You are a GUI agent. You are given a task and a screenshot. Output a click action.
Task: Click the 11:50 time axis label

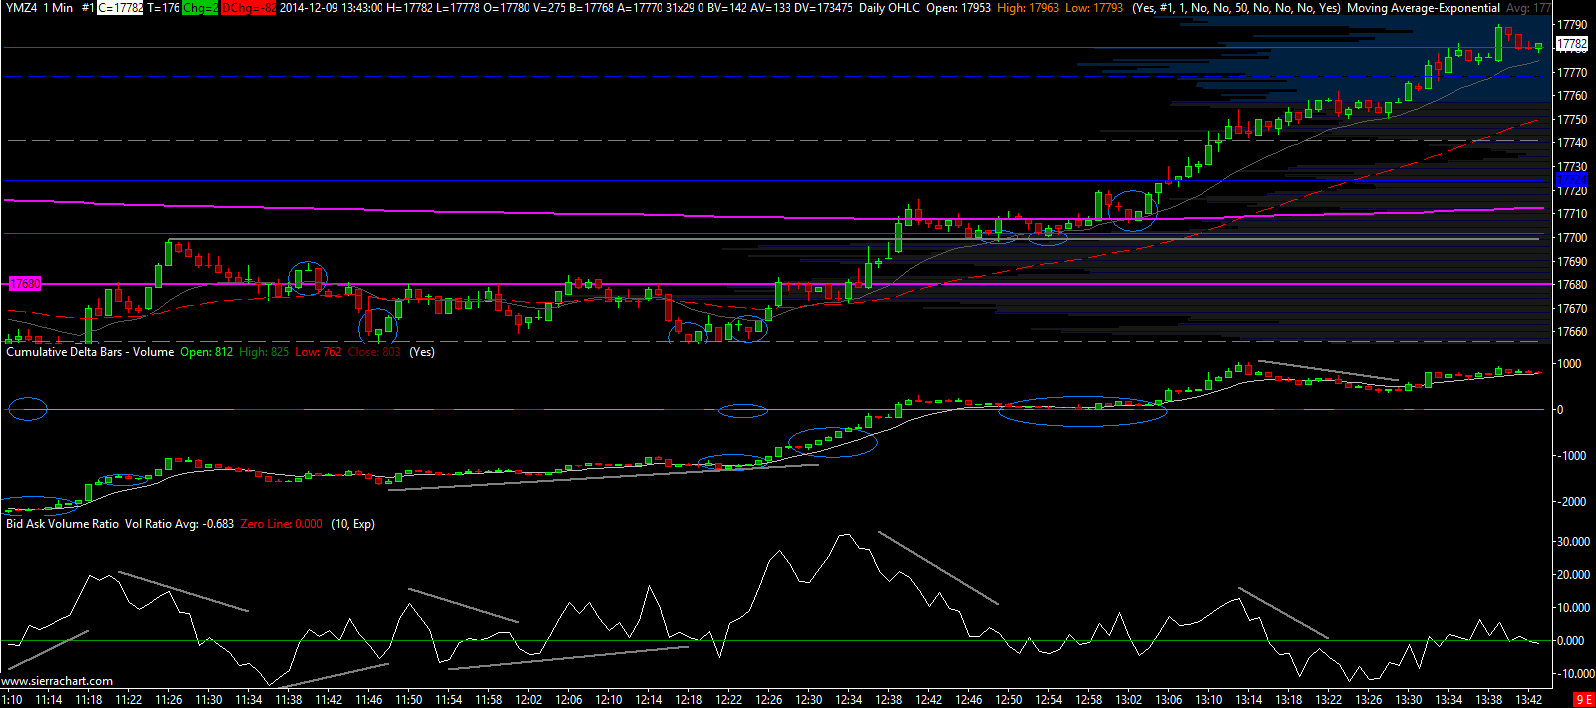tap(409, 700)
